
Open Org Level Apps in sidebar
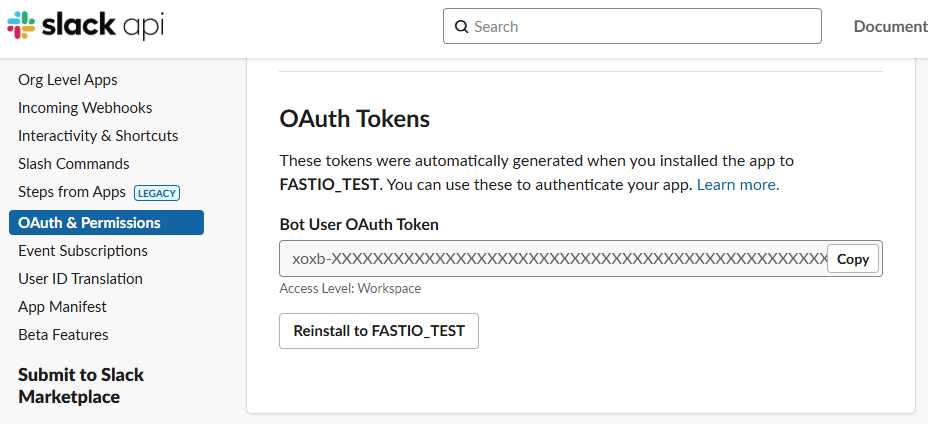(67, 80)
